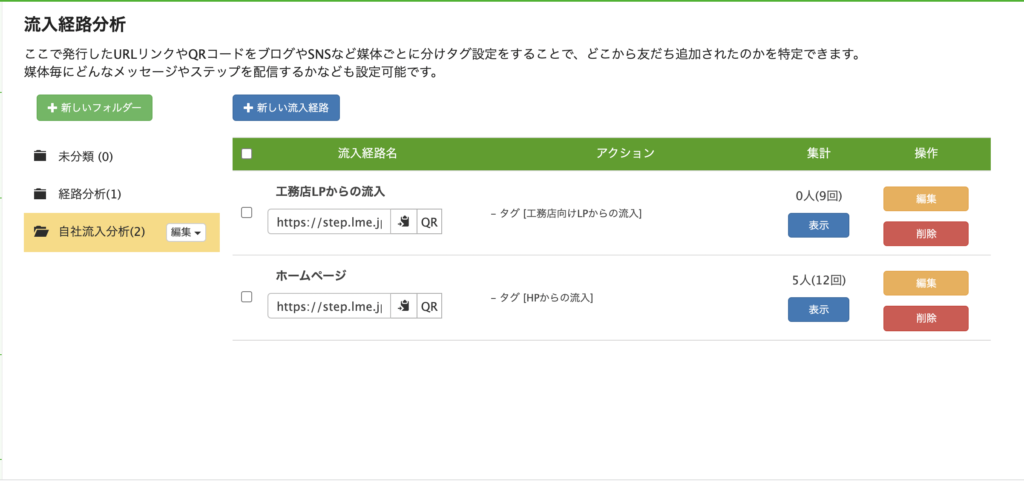Delete the 工務店LPからの流入 route
The height and width of the screenshot is (482, 1024).
coord(925,234)
